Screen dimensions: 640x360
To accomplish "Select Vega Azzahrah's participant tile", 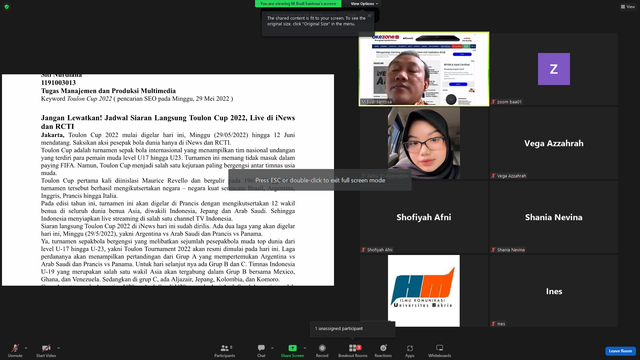I will pyautogui.click(x=554, y=143).
